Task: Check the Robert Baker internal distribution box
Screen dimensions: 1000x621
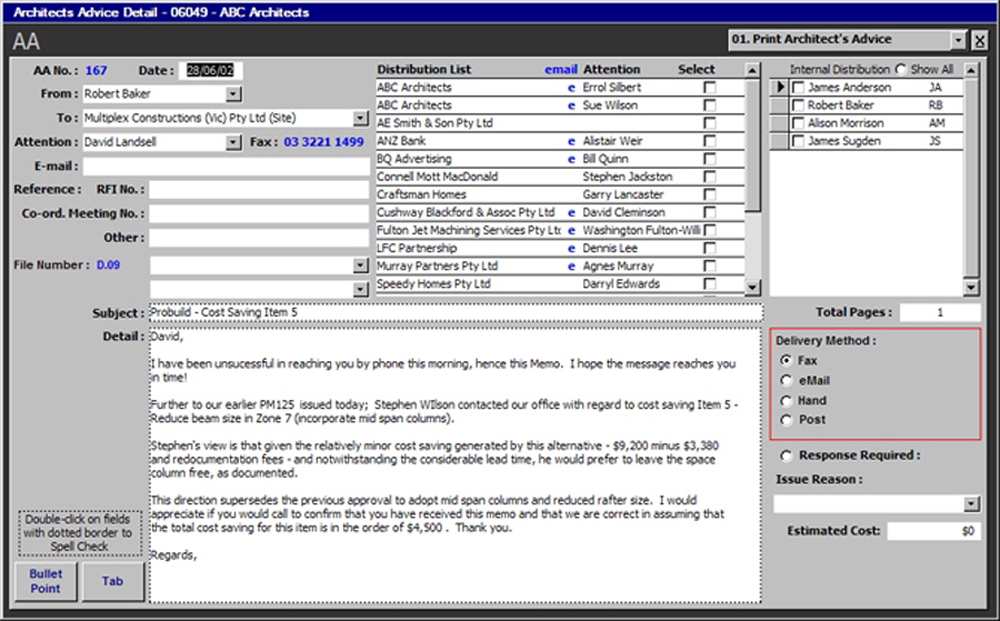Action: (798, 106)
